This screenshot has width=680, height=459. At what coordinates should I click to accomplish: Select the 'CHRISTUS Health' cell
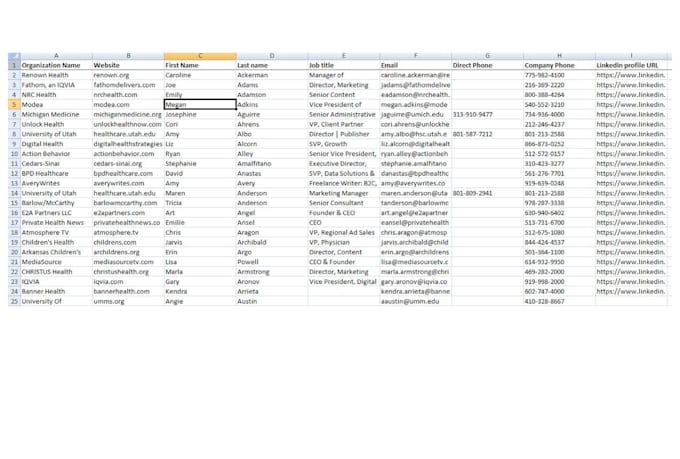coord(56,272)
